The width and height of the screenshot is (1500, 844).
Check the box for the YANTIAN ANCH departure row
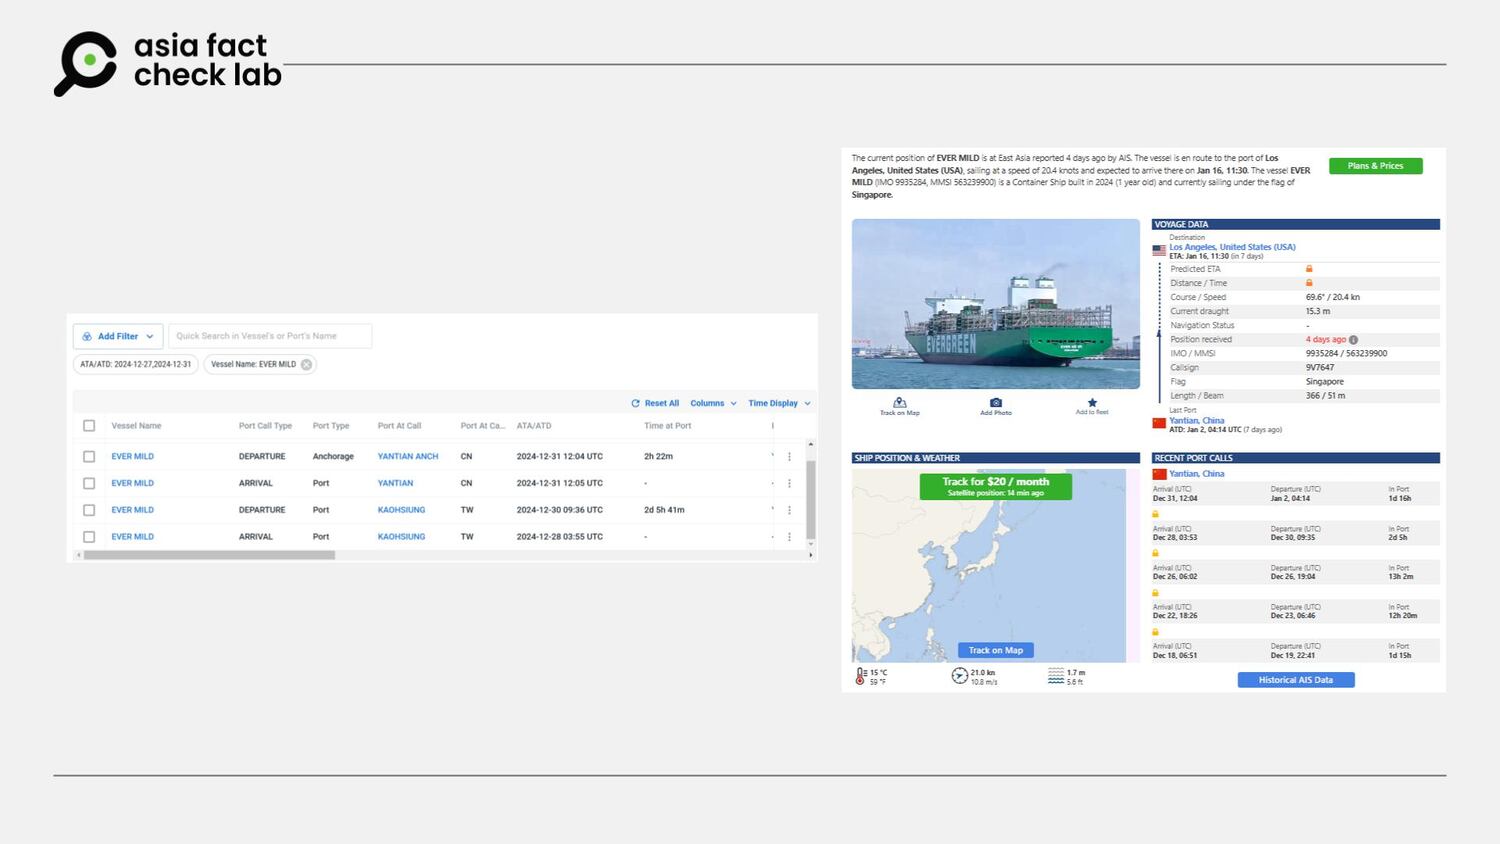[89, 456]
